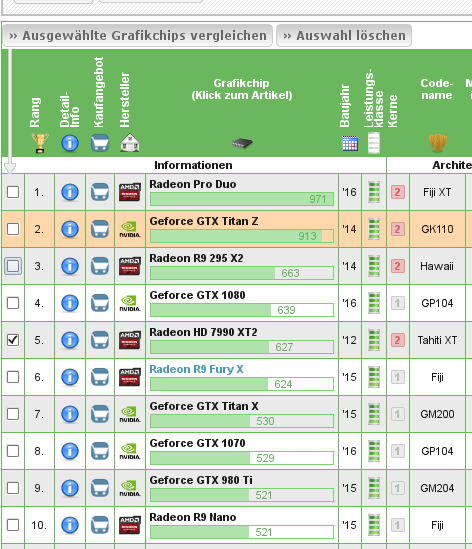Viewport: 472px width, 549px height.
Task: Open detail info for Geforce GTX Titan X
Action: [70, 414]
